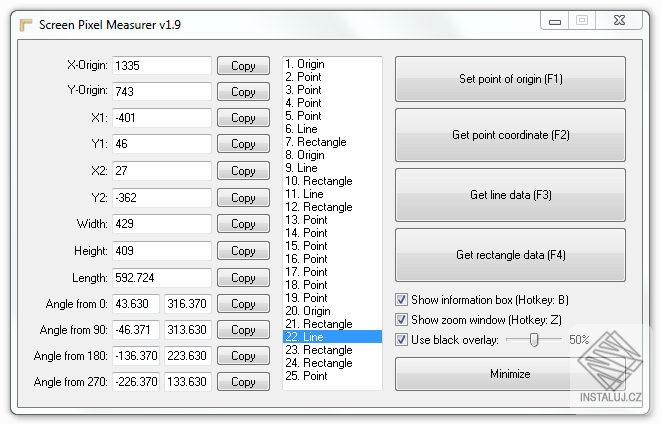This screenshot has width=661, height=424.
Task: Click Set point of origin (F1) button
Action: (510, 79)
